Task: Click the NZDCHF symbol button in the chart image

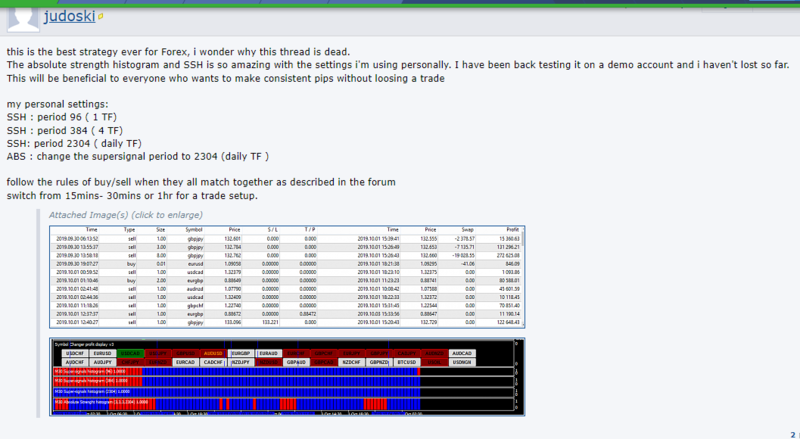Action: (x=352, y=362)
